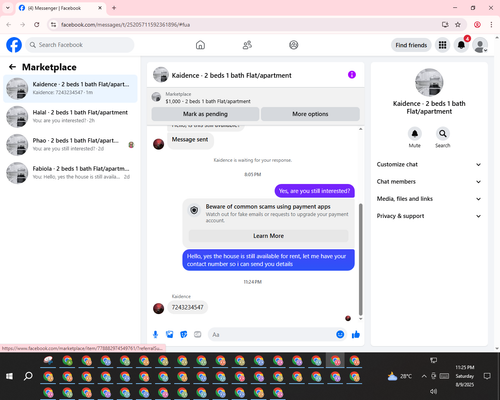
Task: Open Windows notification center icon
Action: coord(487,376)
